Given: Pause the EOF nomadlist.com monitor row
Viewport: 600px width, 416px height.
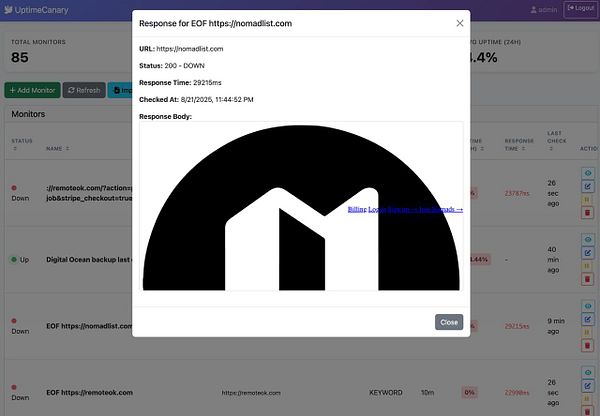Looking at the screenshot, I should 588,332.
